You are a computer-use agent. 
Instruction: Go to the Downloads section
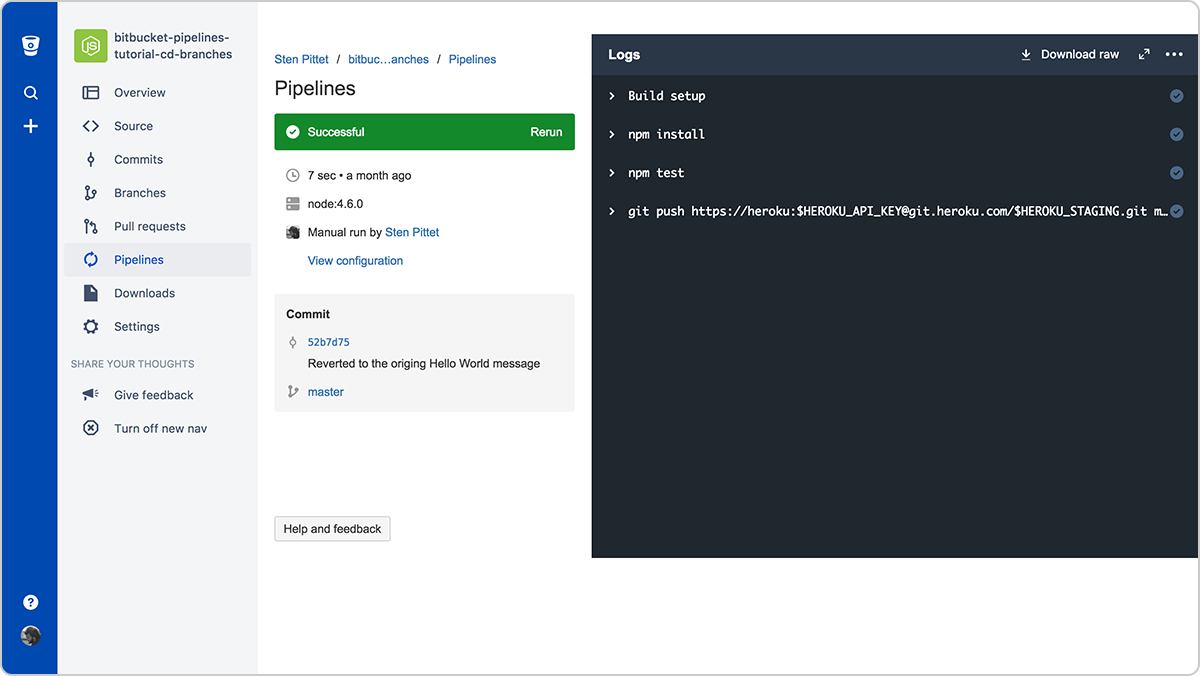click(145, 293)
